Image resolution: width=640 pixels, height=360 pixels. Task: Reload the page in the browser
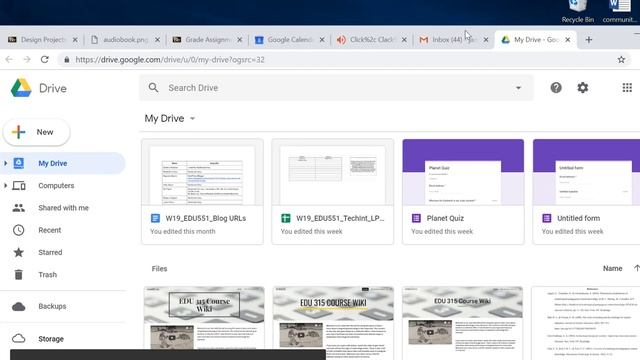tap(44, 60)
